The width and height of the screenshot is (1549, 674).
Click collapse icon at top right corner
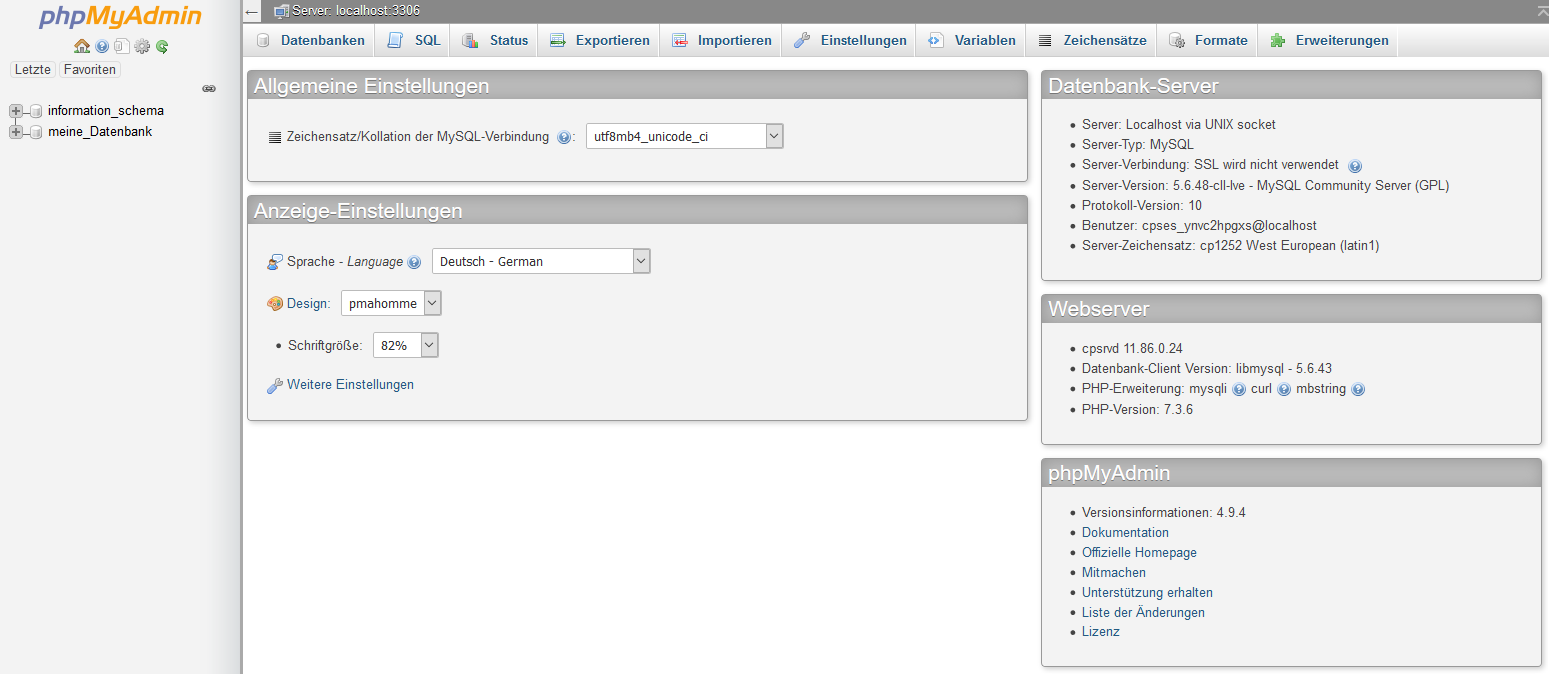click(1542, 10)
